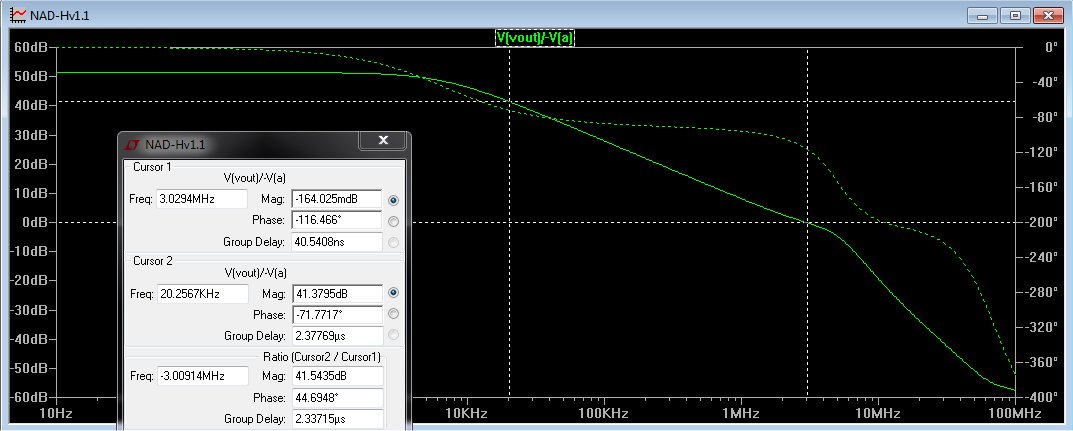
Task: Select Cursor 2 Mag radio button
Action: point(393,293)
